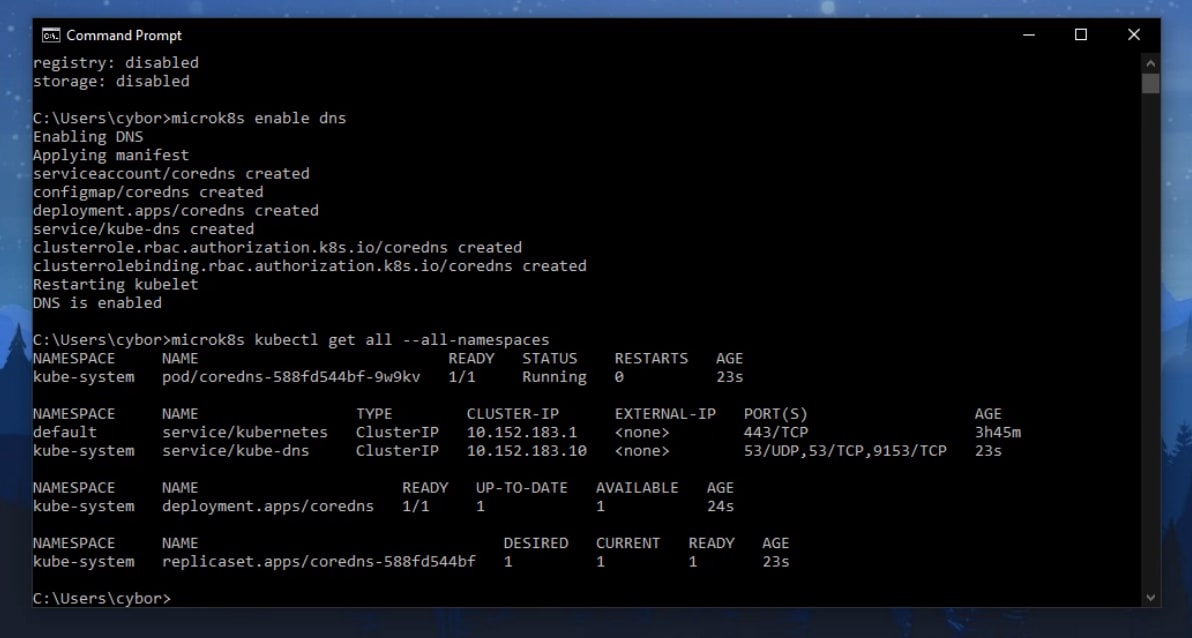Screen dimensions: 1192x638
Task: Click the 'CURRENT' column header
Action: point(628,543)
